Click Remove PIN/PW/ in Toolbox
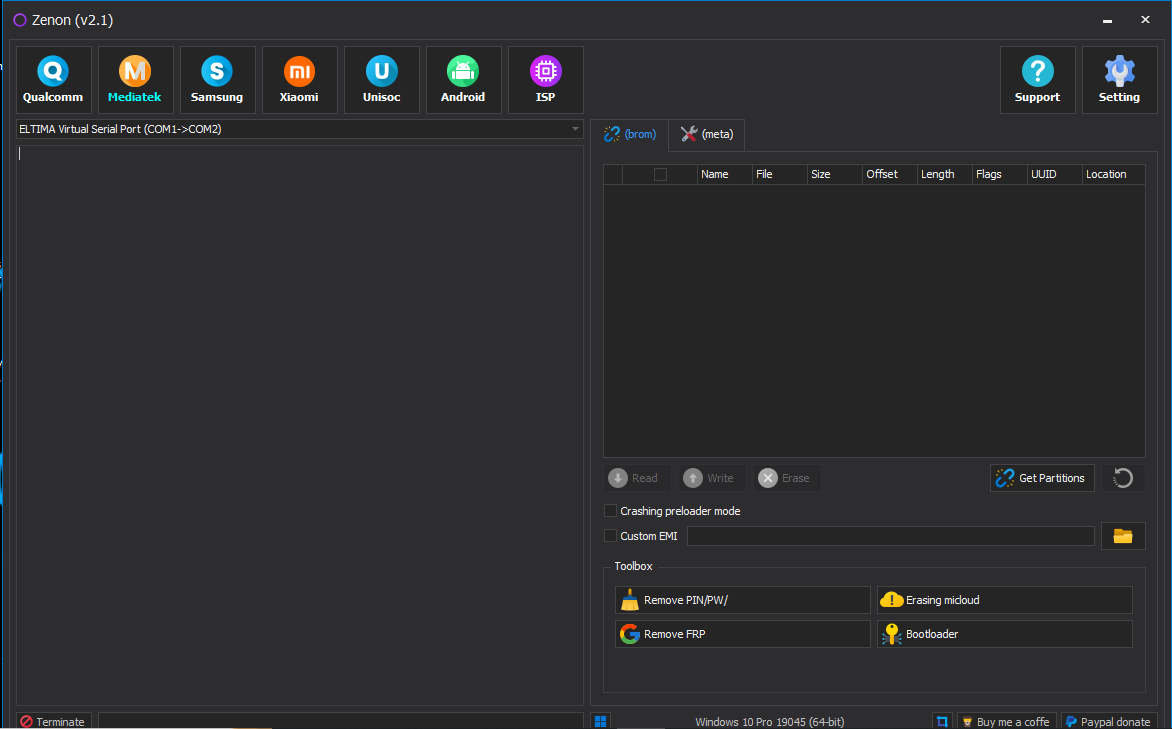This screenshot has width=1172, height=729. point(742,600)
